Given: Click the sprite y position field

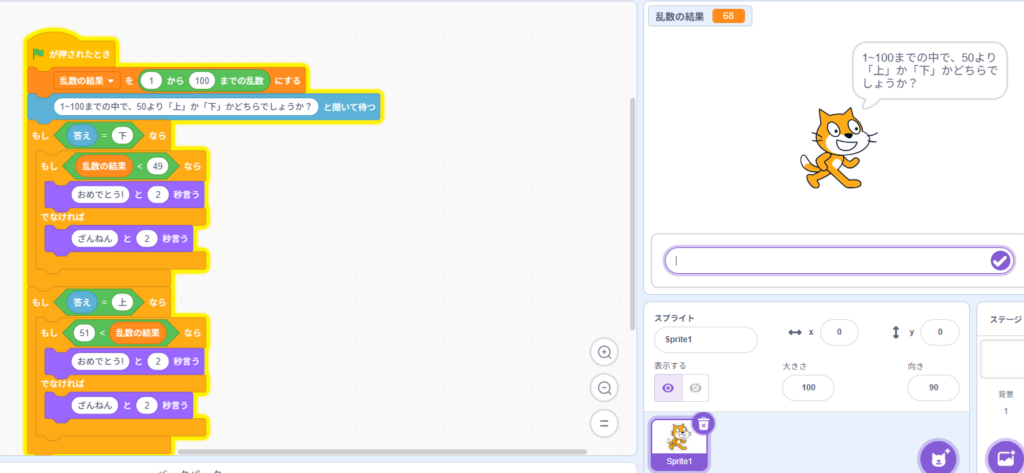Looking at the screenshot, I should coord(939,332).
